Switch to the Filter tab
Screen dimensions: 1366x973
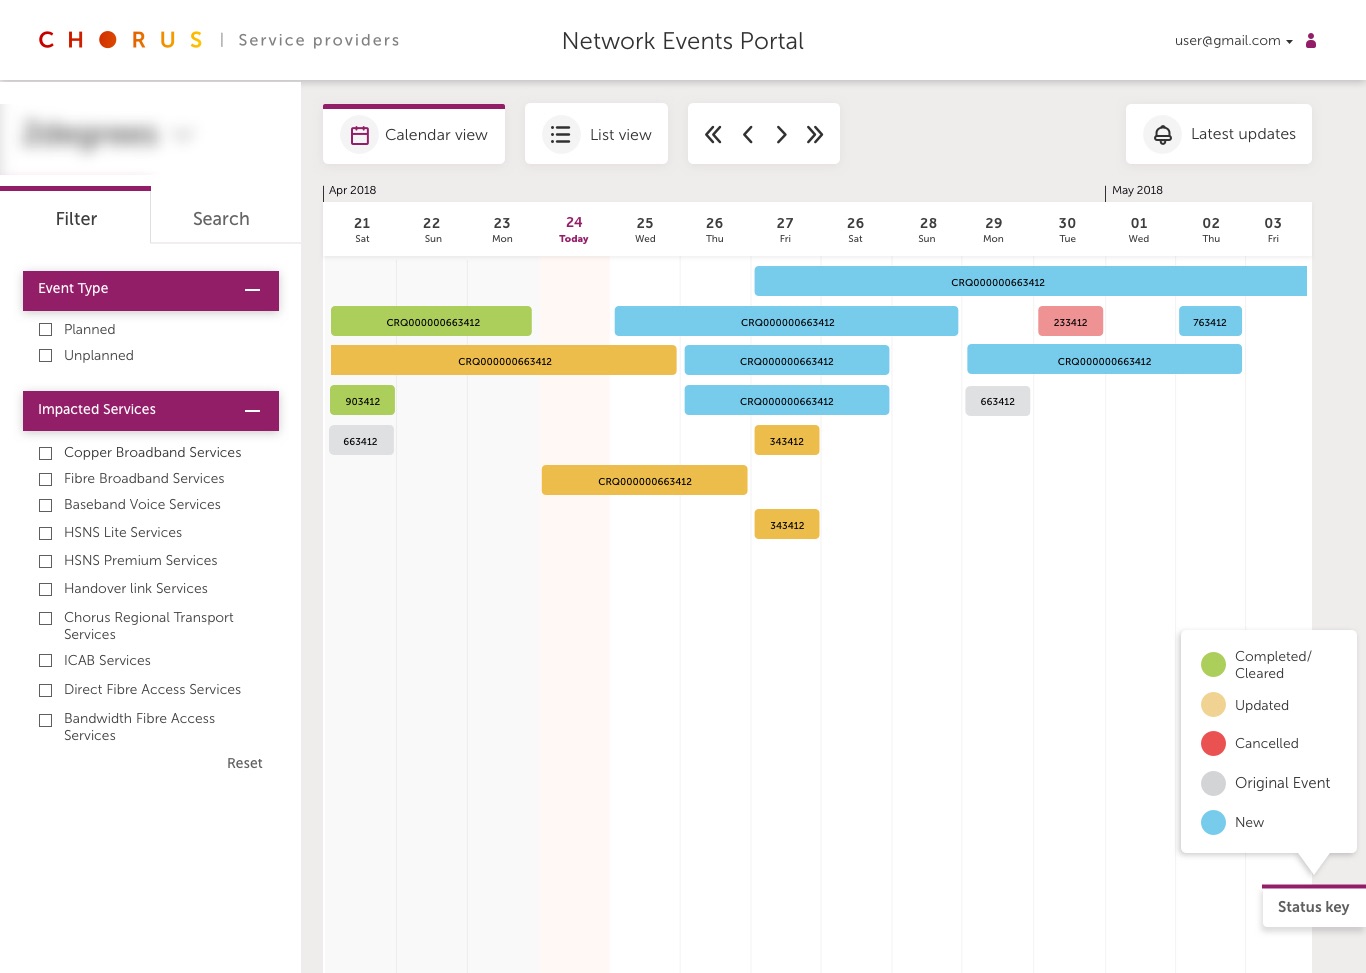pos(76,217)
